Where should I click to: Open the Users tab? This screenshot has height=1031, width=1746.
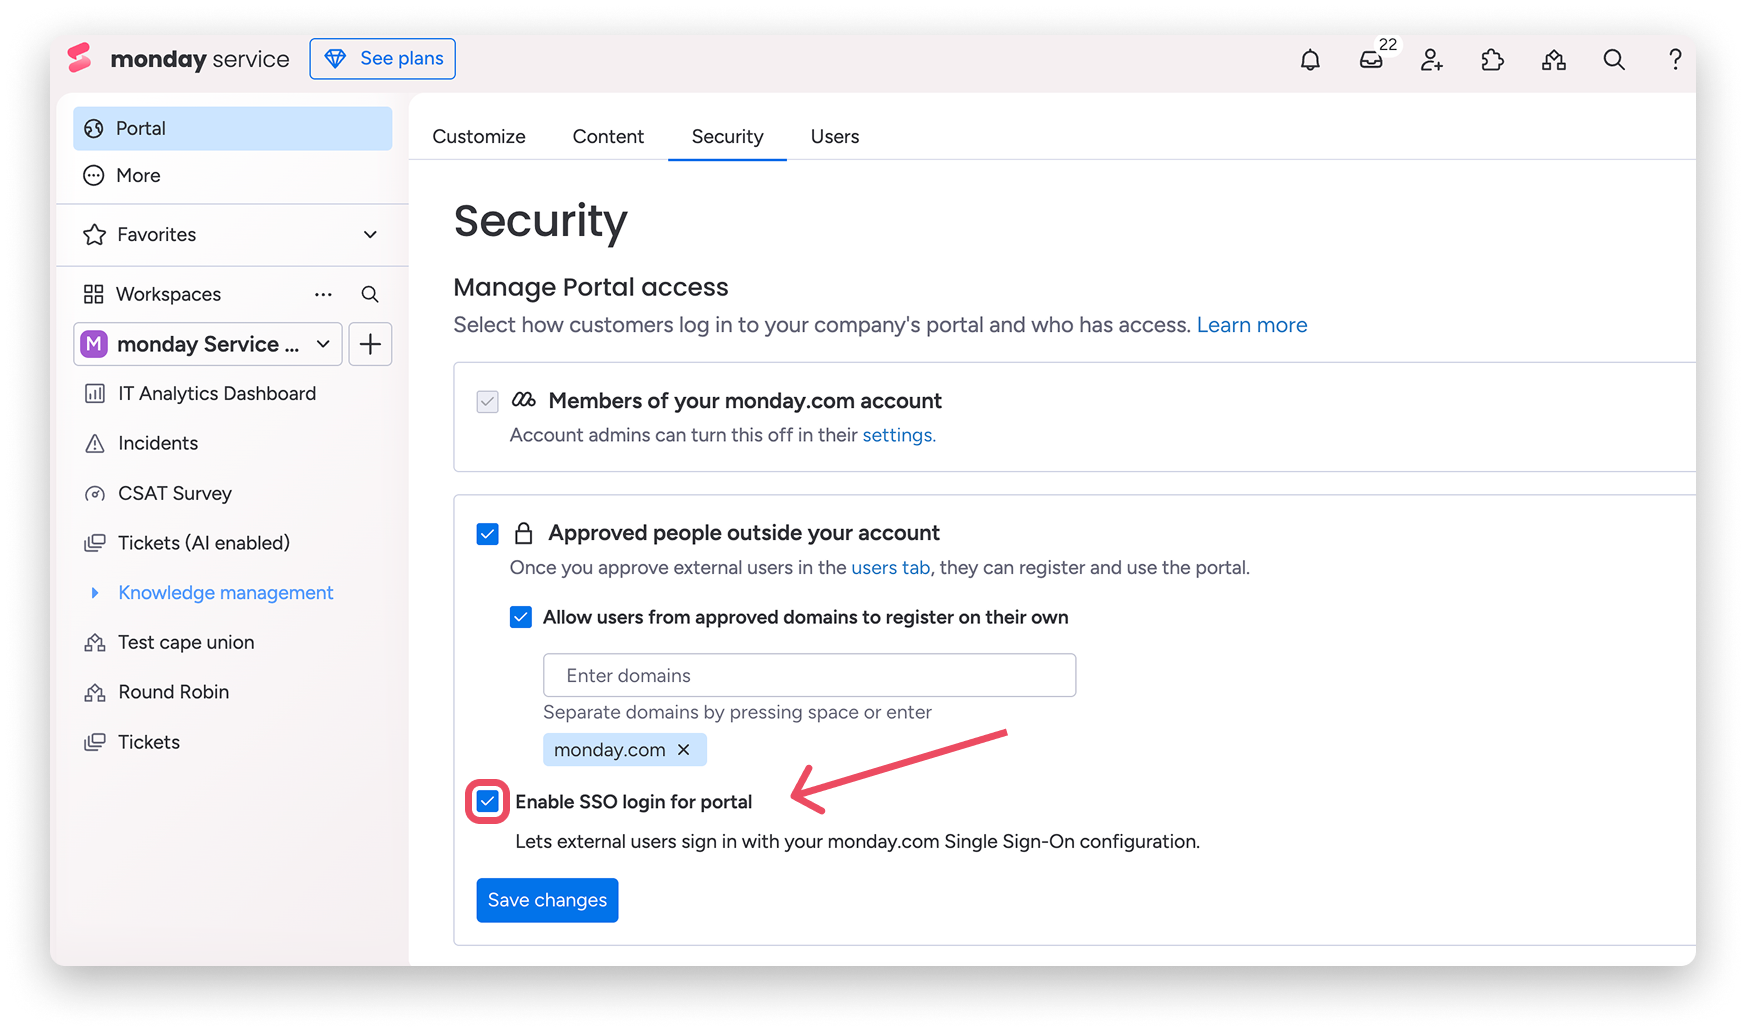[835, 137]
